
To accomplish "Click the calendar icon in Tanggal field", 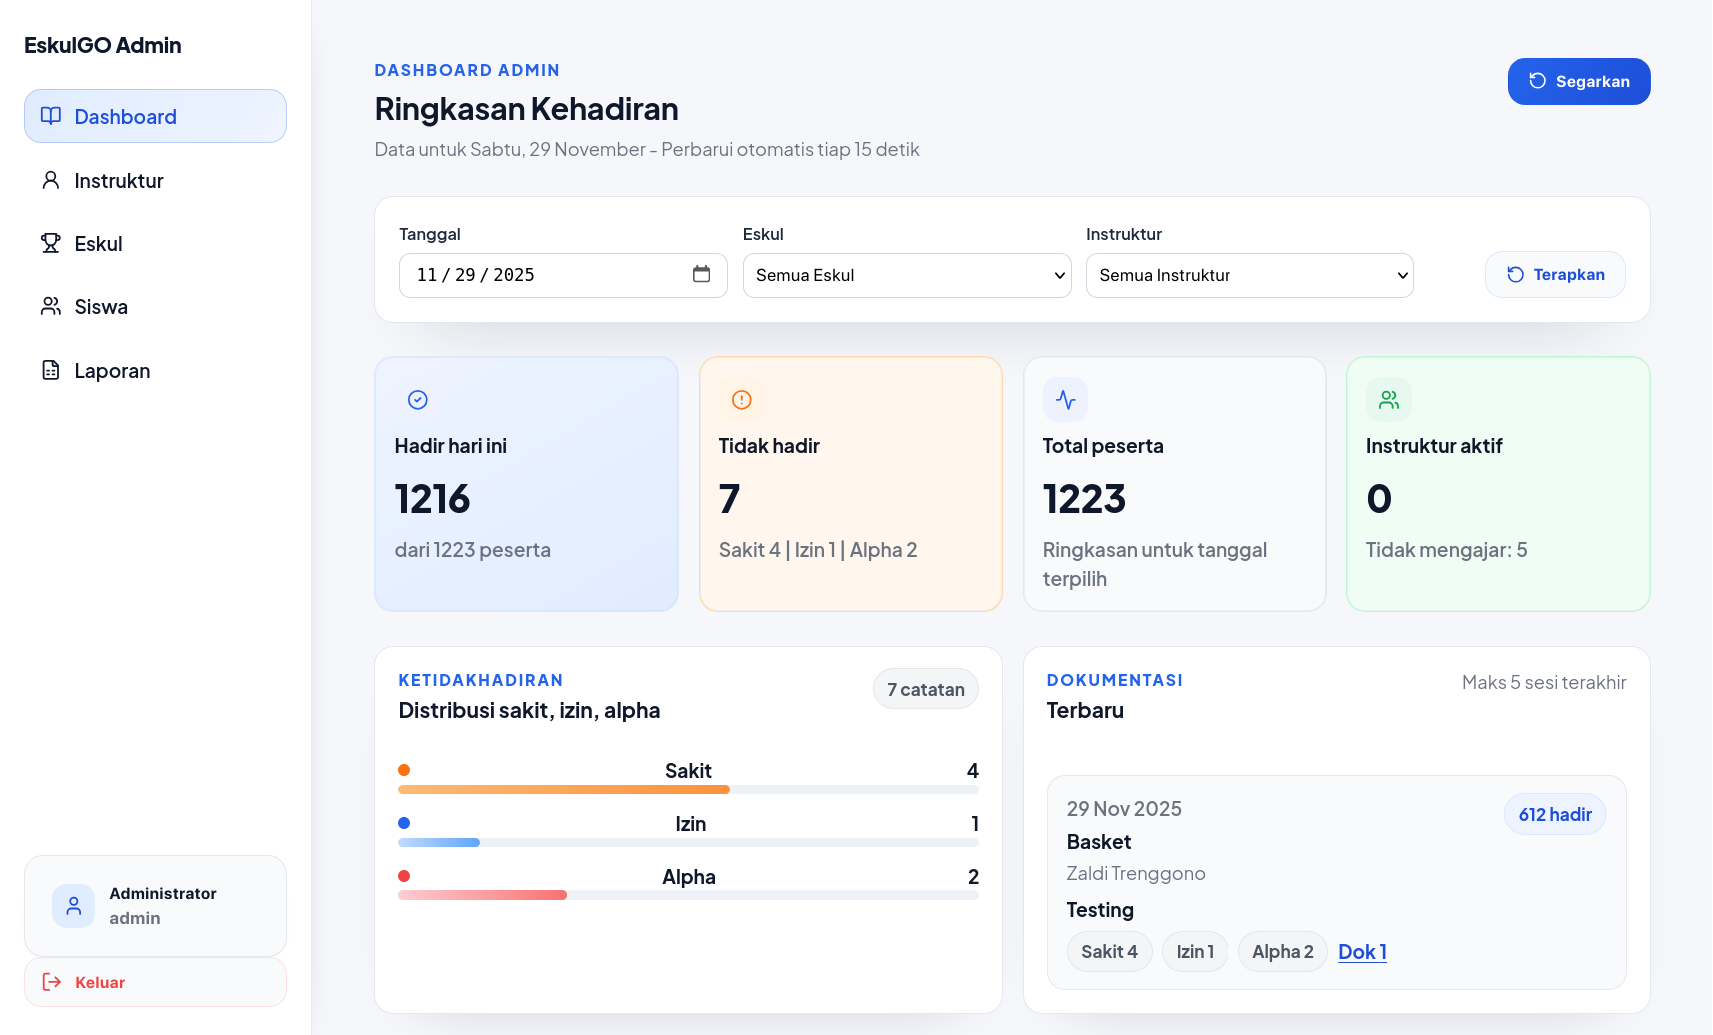I will [701, 274].
